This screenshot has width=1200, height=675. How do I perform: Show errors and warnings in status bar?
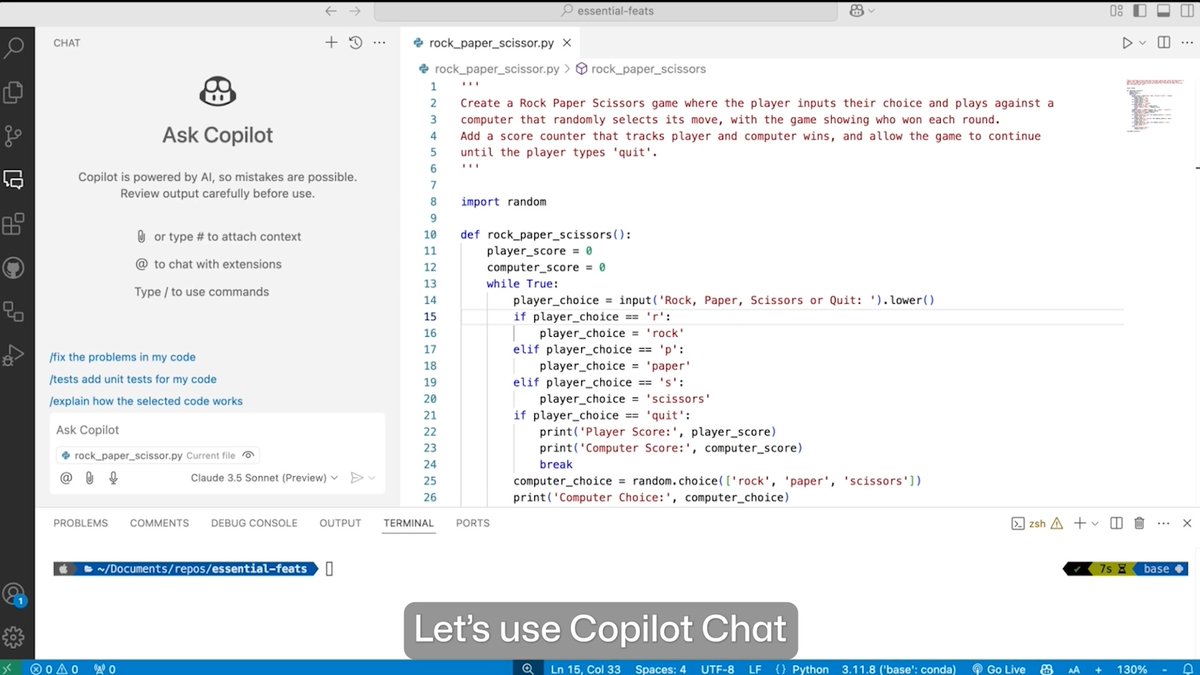[x=53, y=669]
